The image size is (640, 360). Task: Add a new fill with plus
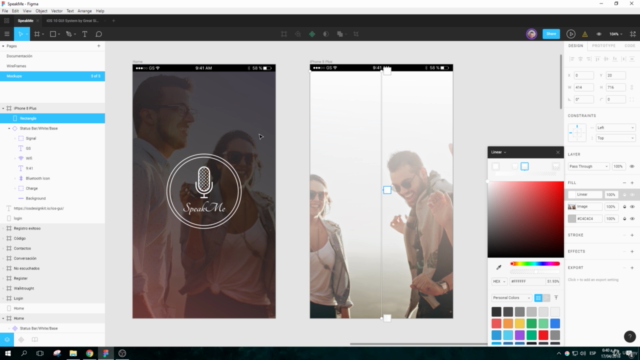[632, 183]
